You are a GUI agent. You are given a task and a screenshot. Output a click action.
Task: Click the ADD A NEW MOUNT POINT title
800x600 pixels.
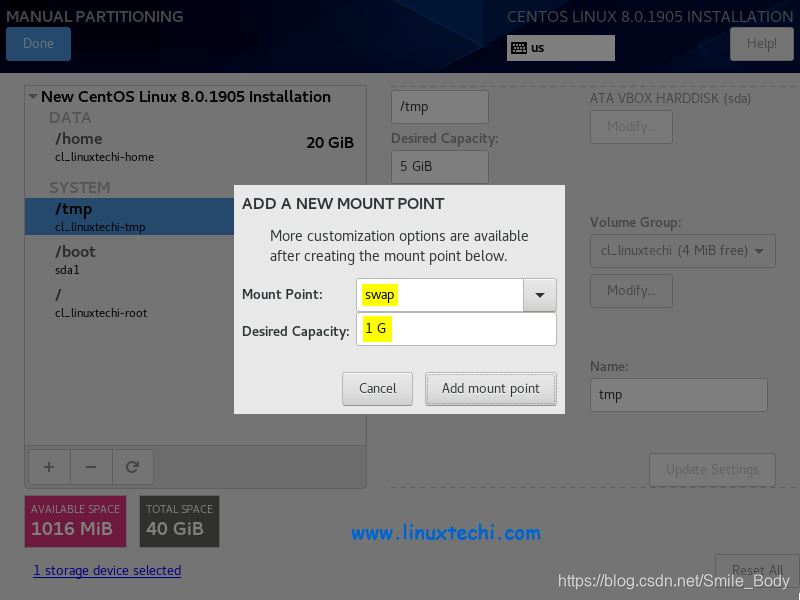[343, 204]
